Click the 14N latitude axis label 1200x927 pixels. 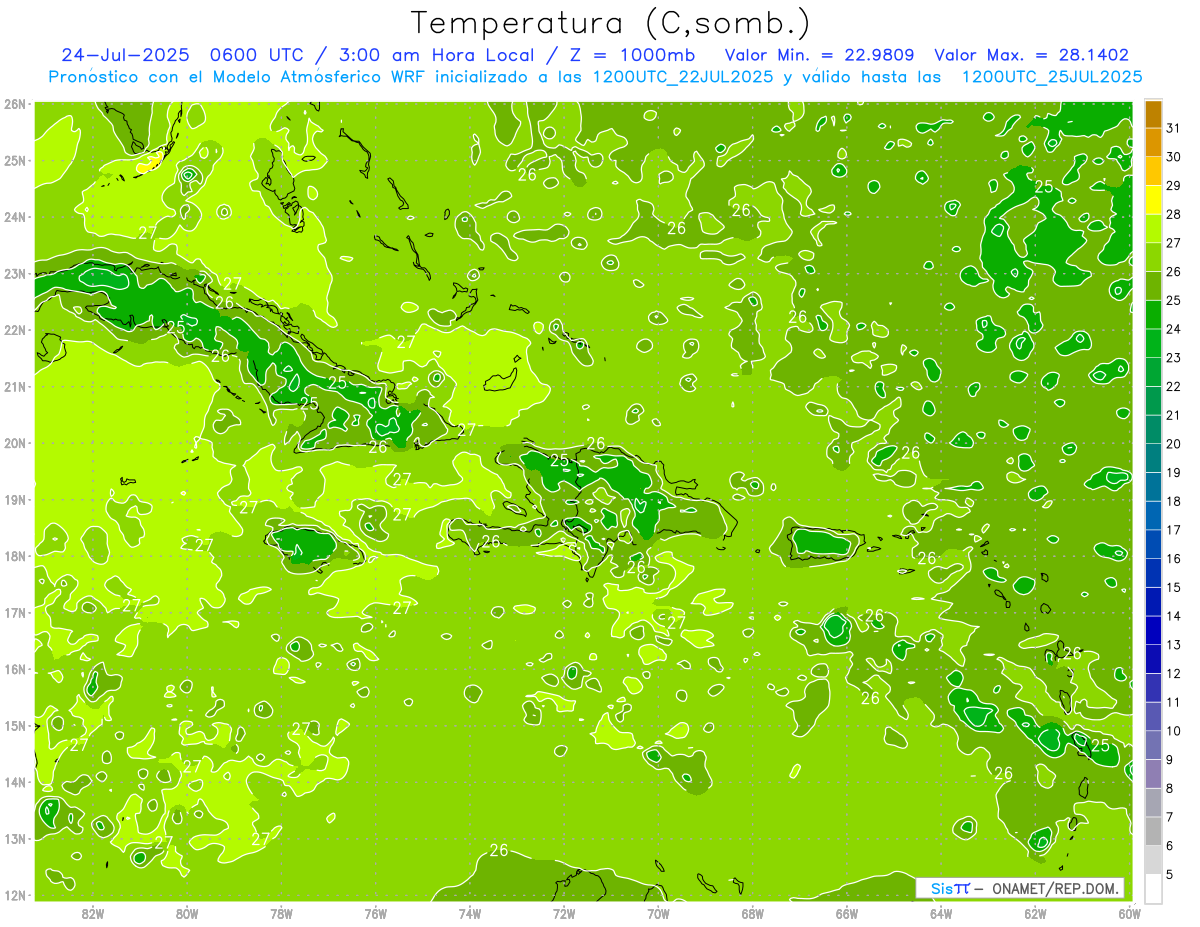click(x=15, y=782)
